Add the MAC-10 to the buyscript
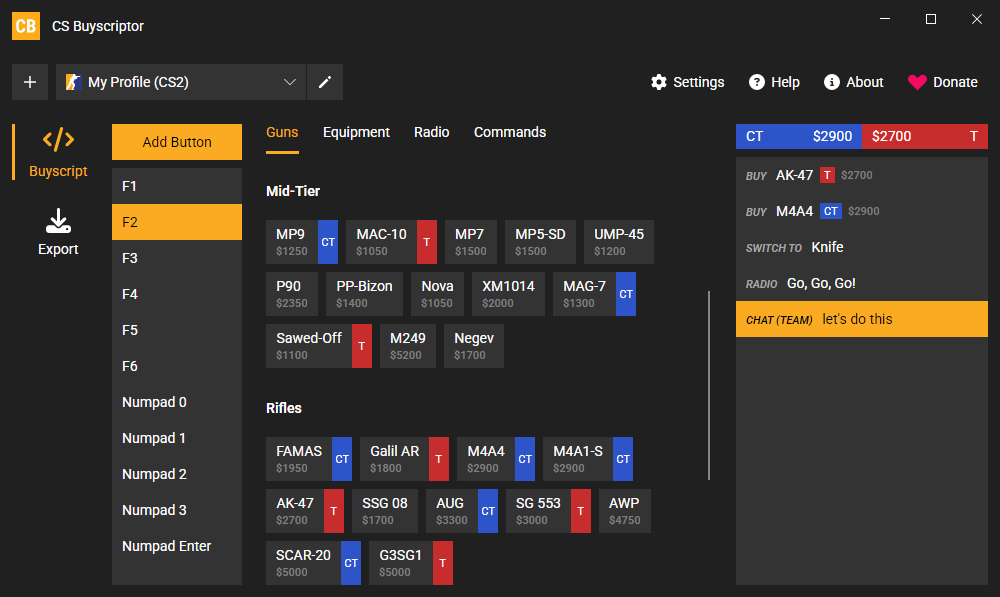This screenshot has width=1000, height=597. 391,242
